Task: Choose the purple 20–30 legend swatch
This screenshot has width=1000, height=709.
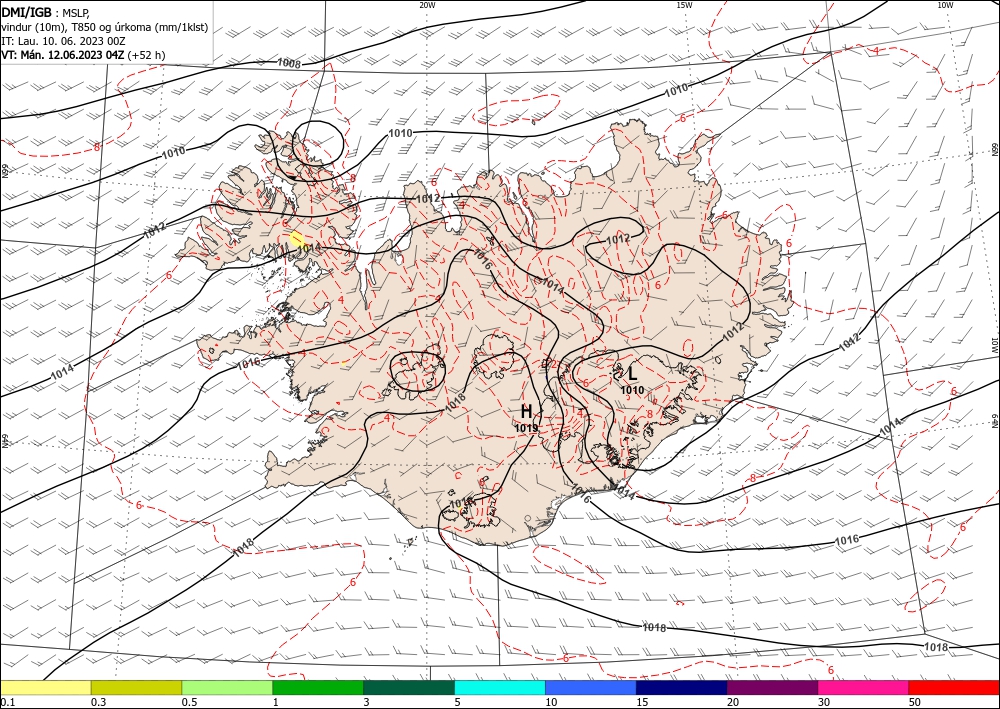Action: click(772, 687)
